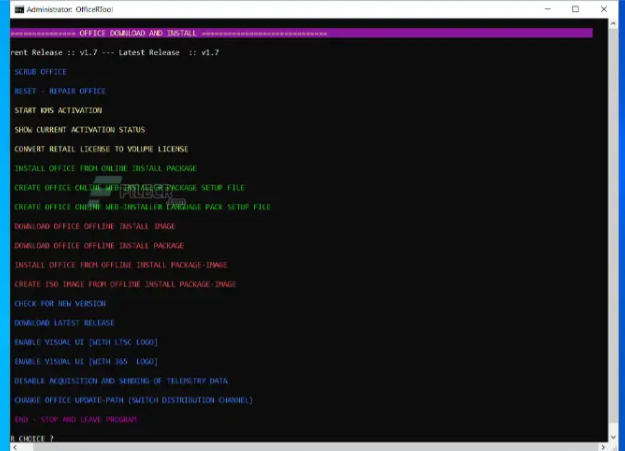Click DOWNLOAD OFFICE OFFLINE INSTALL IMAGE line
The height and width of the screenshot is (451, 625).
pos(95,226)
